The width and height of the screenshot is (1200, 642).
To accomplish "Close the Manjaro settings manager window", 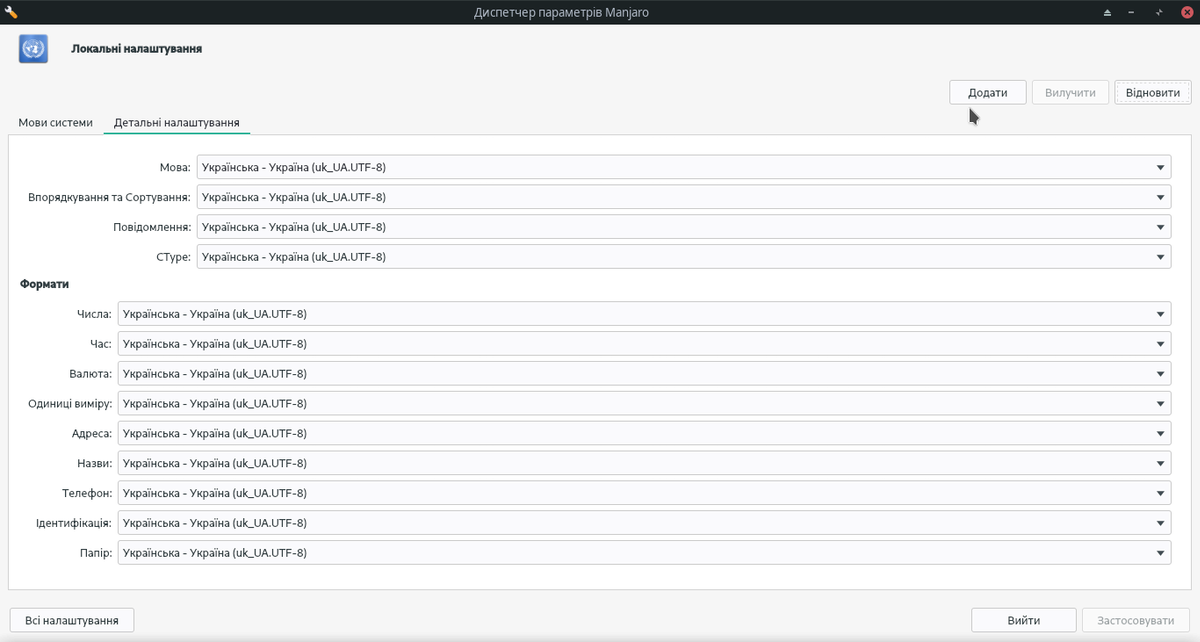I will click(1187, 12).
